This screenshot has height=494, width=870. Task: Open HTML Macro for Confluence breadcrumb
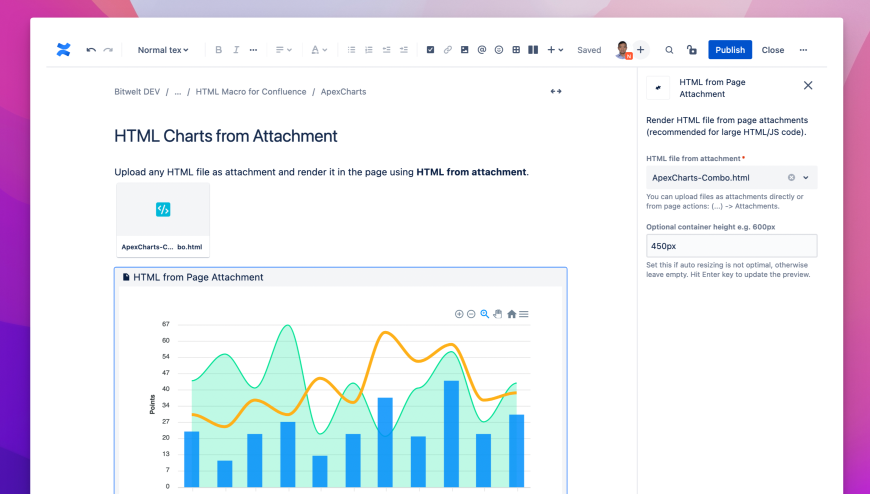[251, 92]
